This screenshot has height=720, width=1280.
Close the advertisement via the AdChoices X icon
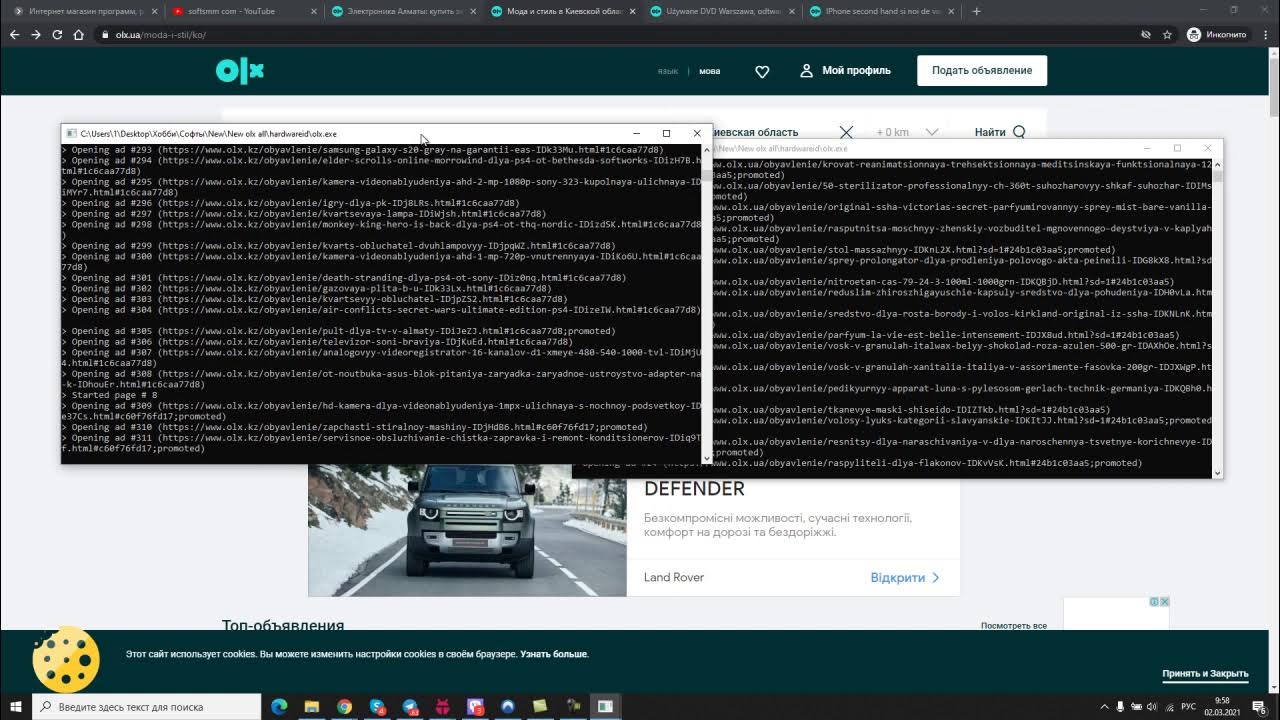pos(1164,601)
